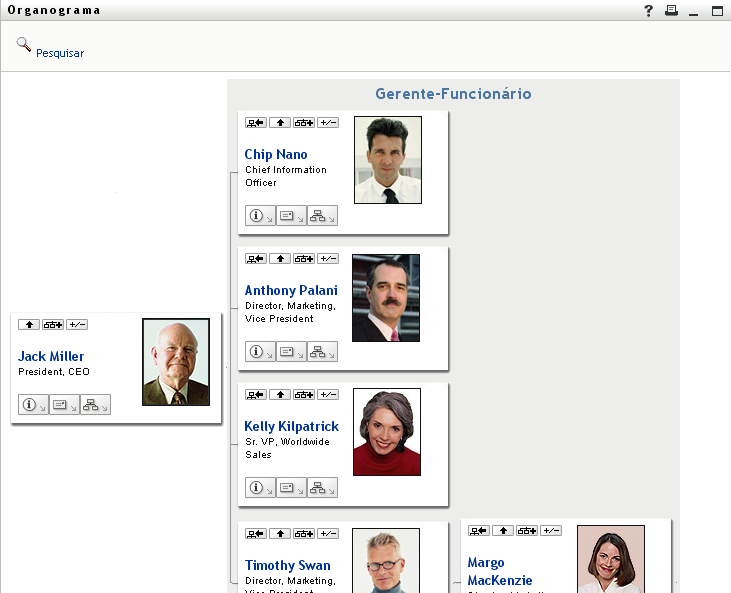Make Chip Nano the new root
Viewport: 731px width, 593px height.
256,123
